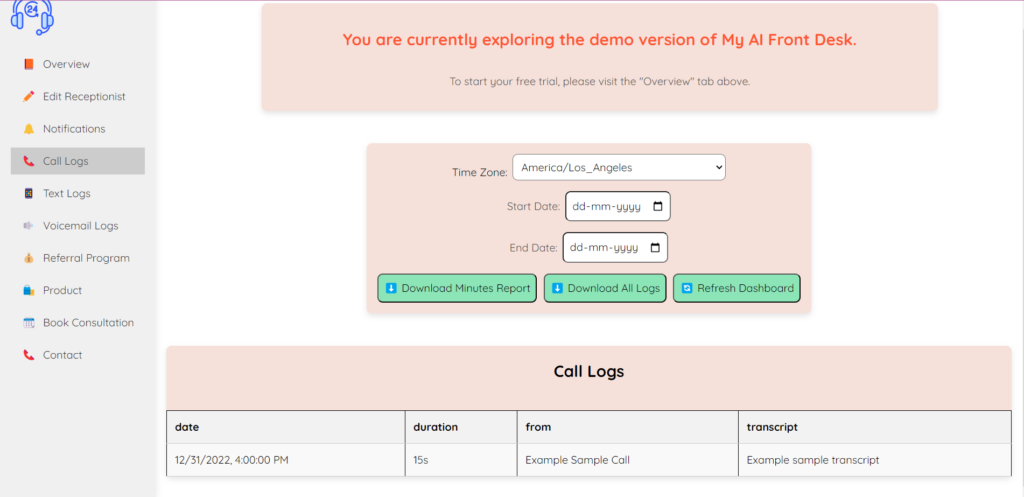Screen dimensions: 1024x497
Task: Click download arrow icon on All Logs button
Action: (x=558, y=288)
